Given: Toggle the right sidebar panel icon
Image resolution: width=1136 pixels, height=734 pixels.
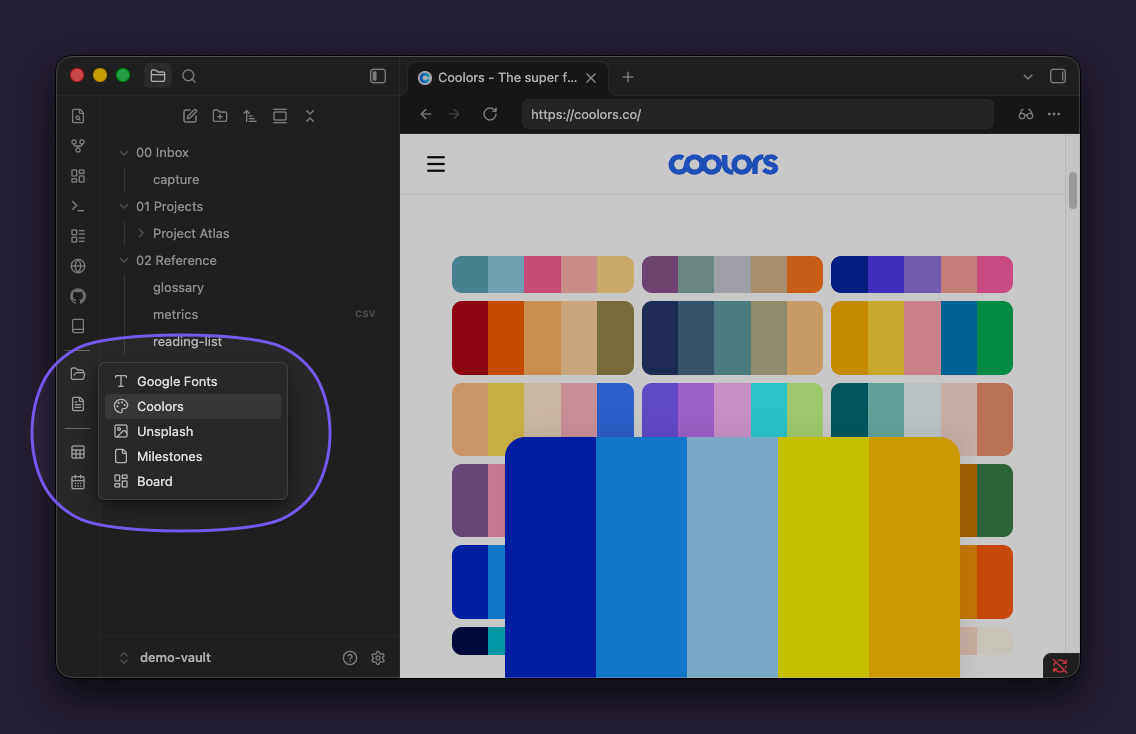Looking at the screenshot, I should tap(1058, 76).
